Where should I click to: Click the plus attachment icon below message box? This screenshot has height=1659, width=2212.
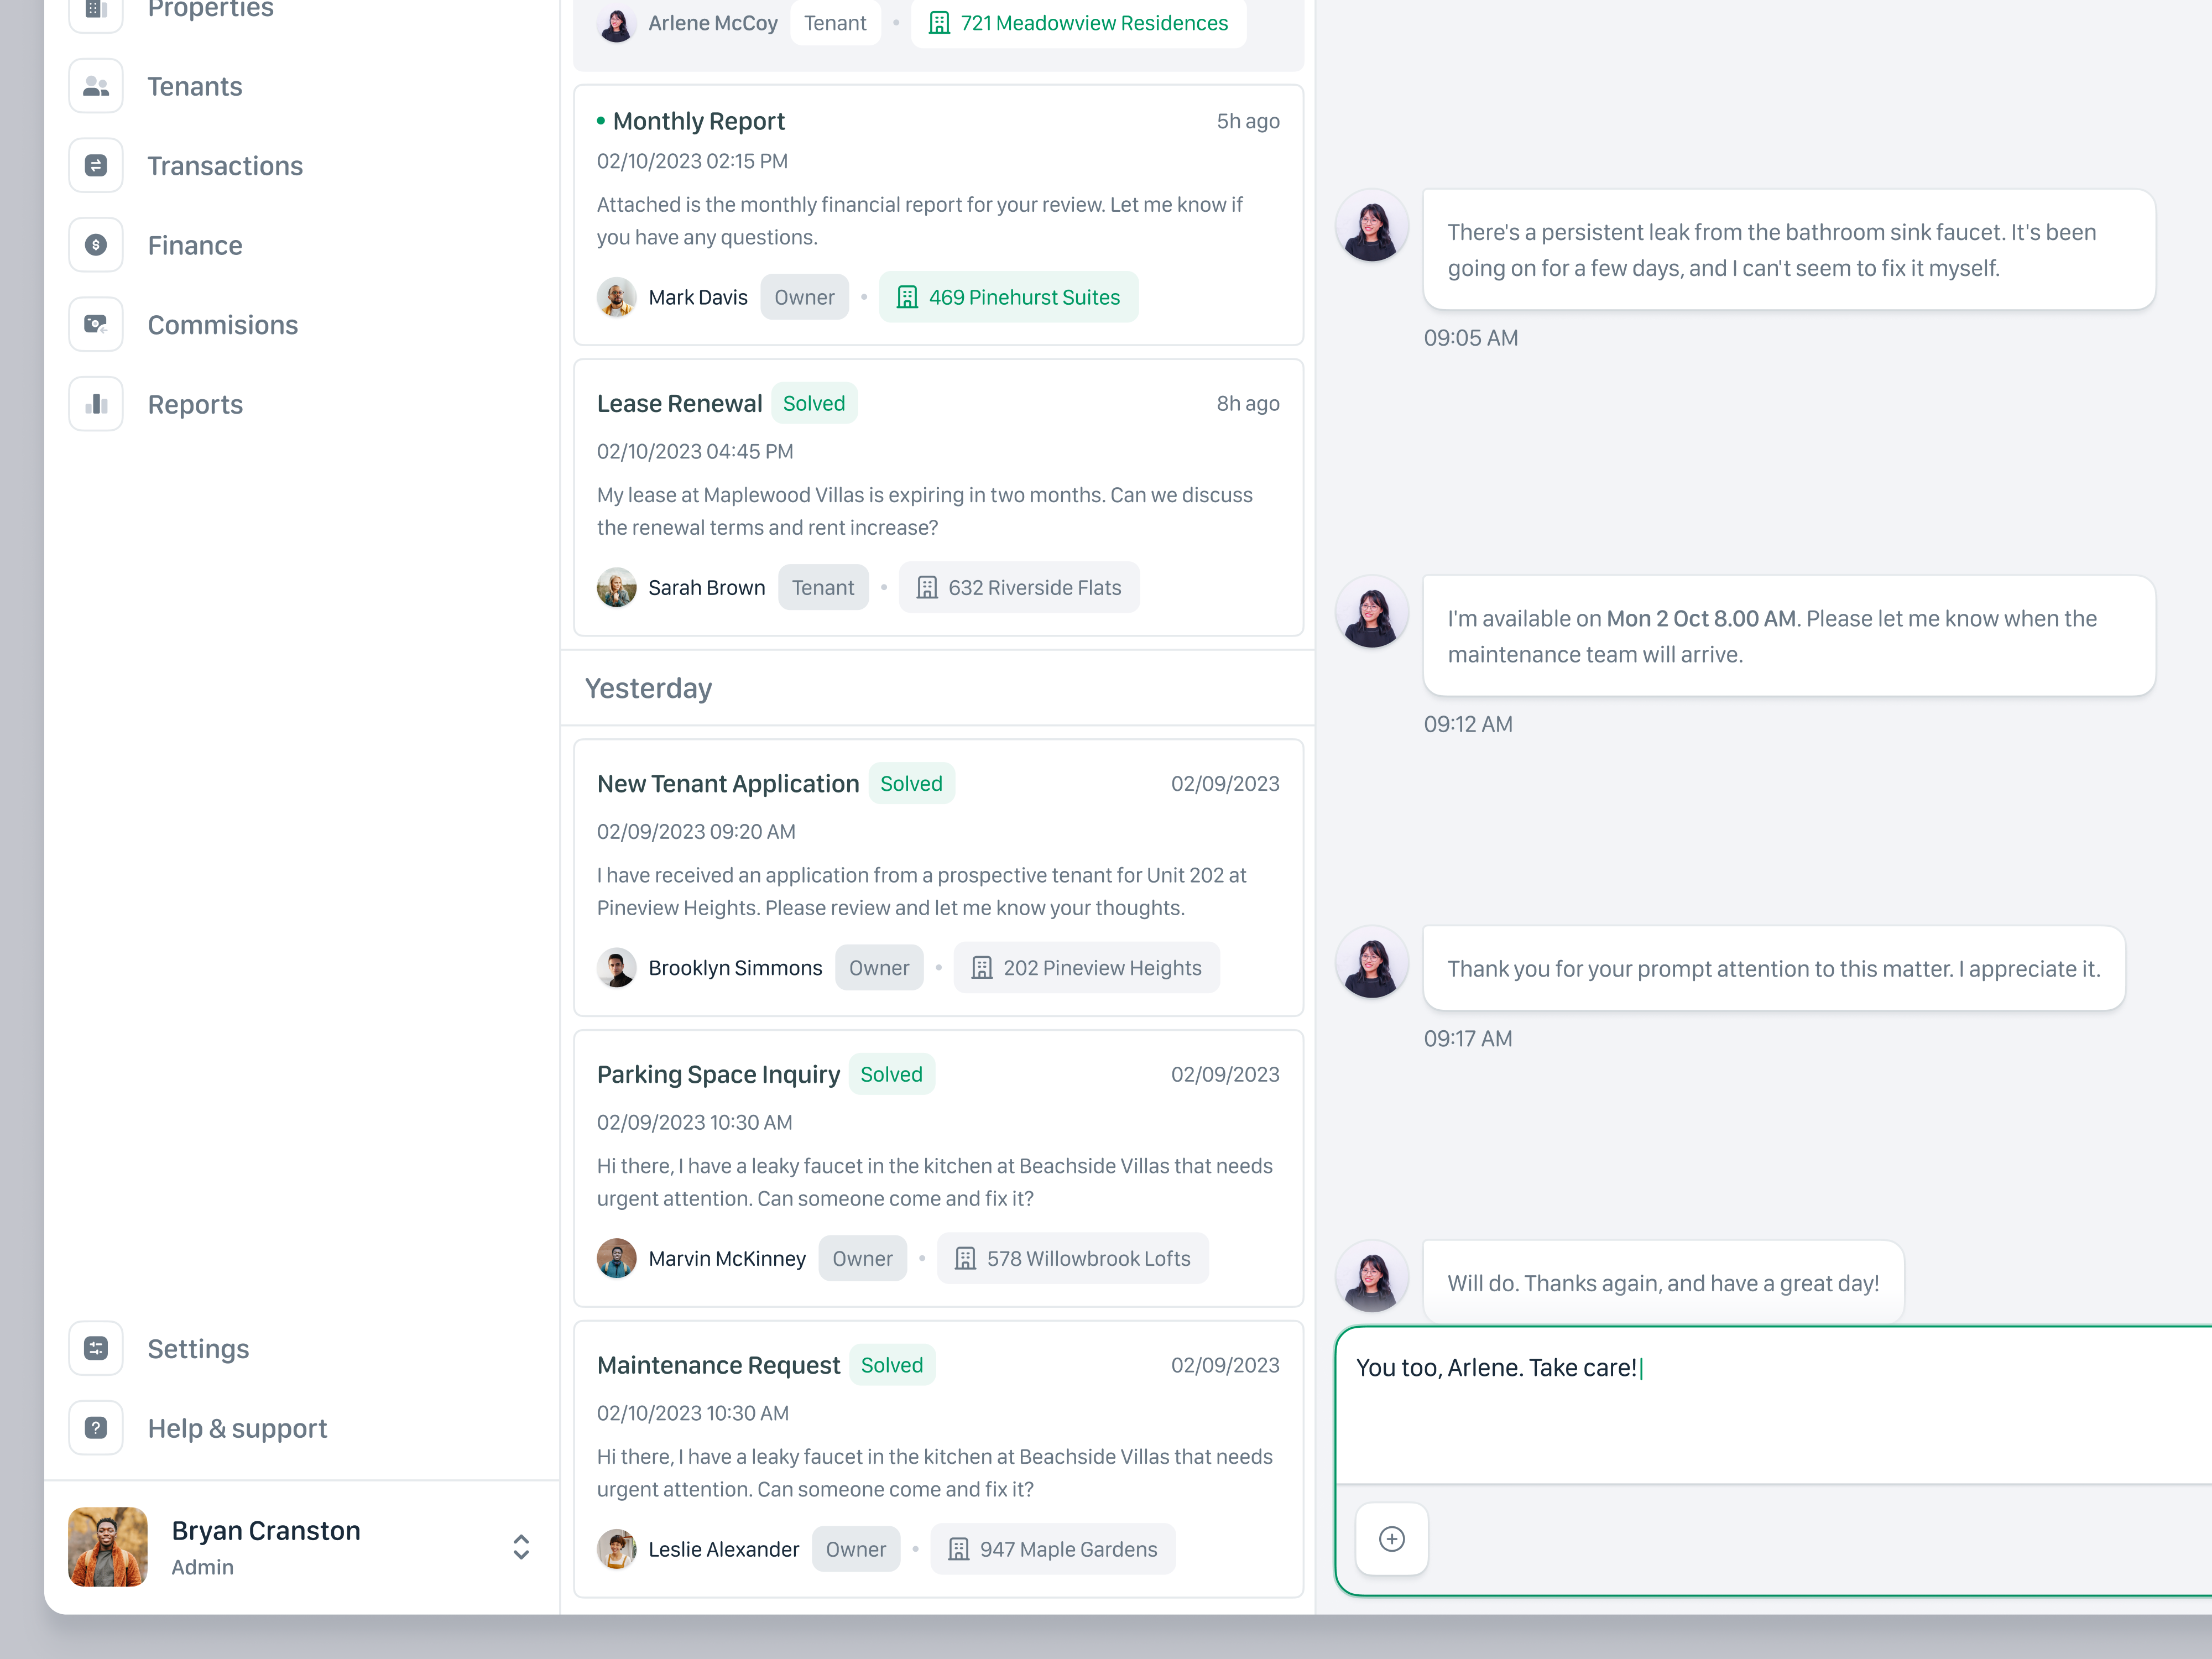(1391, 1539)
